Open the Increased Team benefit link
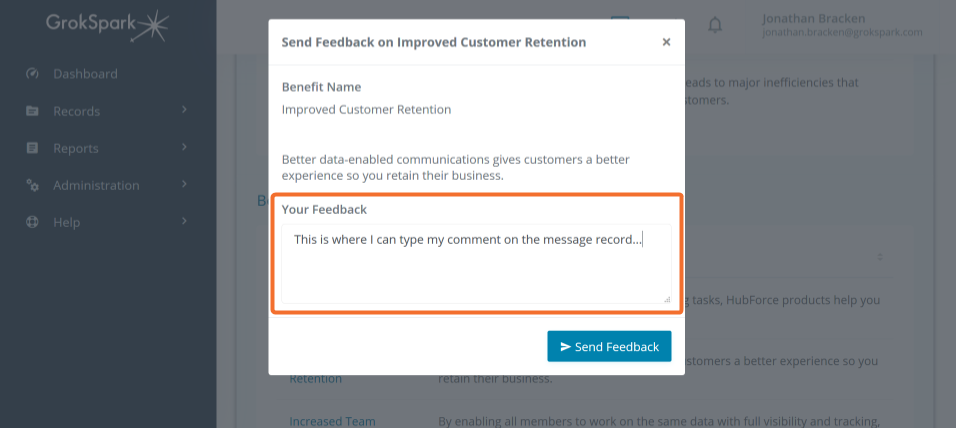956x428 pixels. click(x=332, y=421)
